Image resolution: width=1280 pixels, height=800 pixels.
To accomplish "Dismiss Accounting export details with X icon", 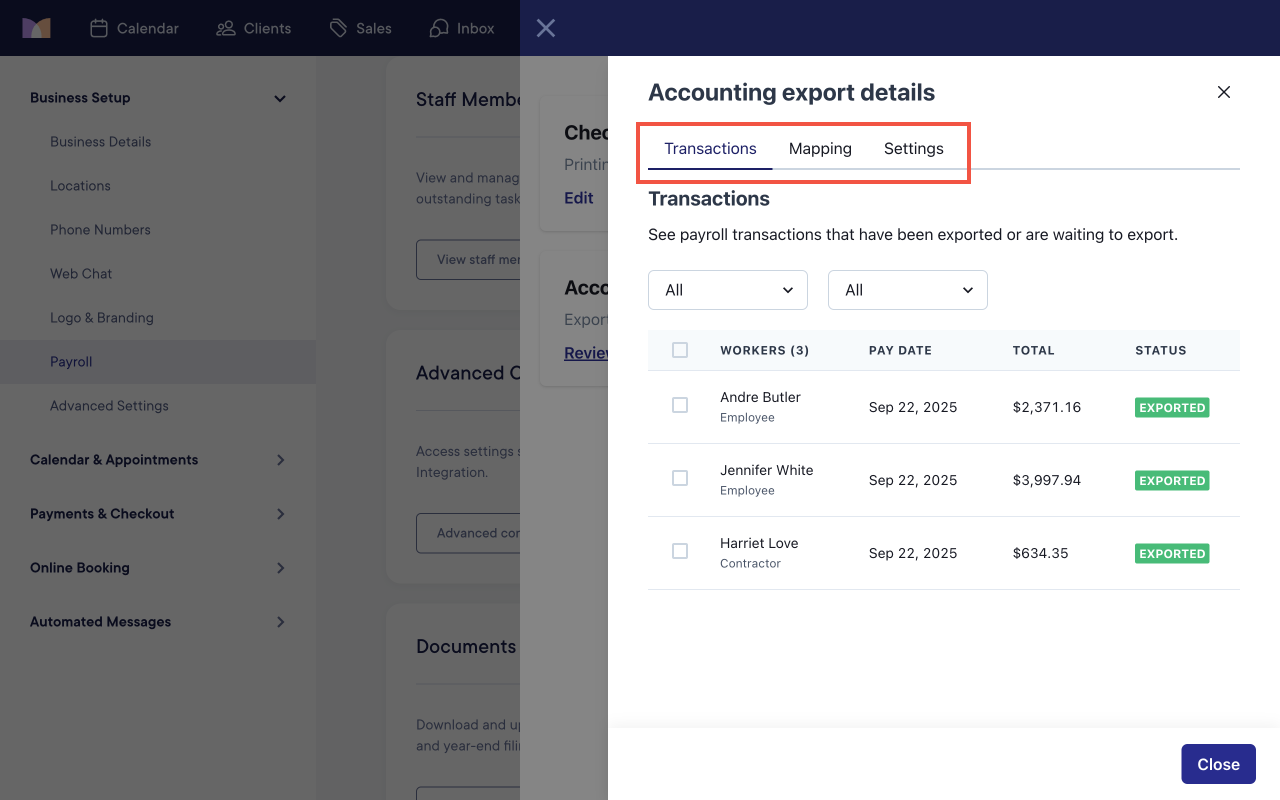I will click(1224, 92).
